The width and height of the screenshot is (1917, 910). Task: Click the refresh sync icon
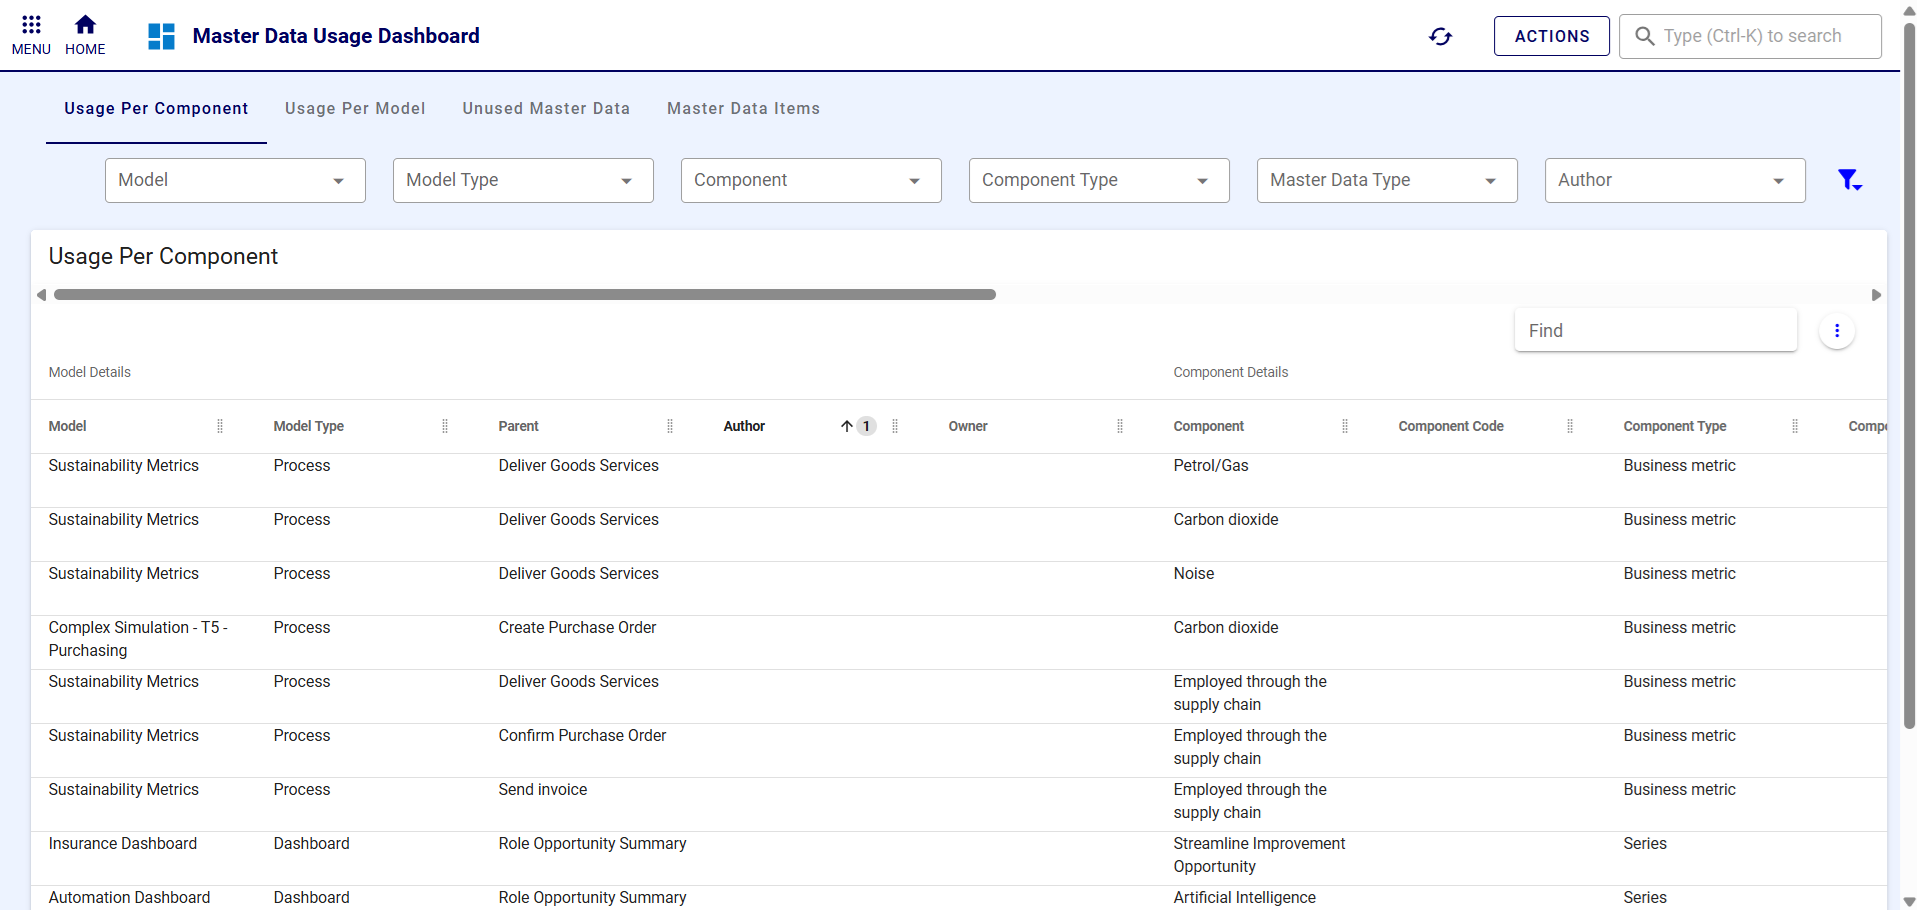[x=1440, y=37]
